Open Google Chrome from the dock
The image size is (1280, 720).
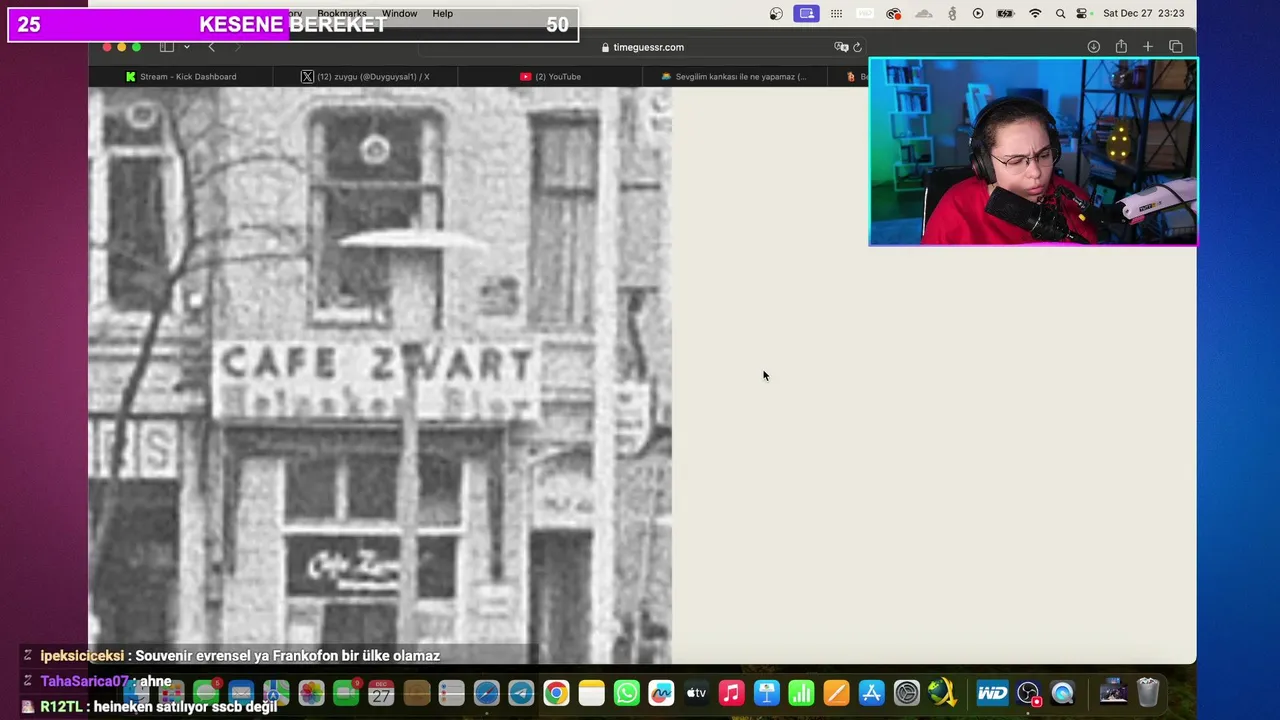[556, 693]
